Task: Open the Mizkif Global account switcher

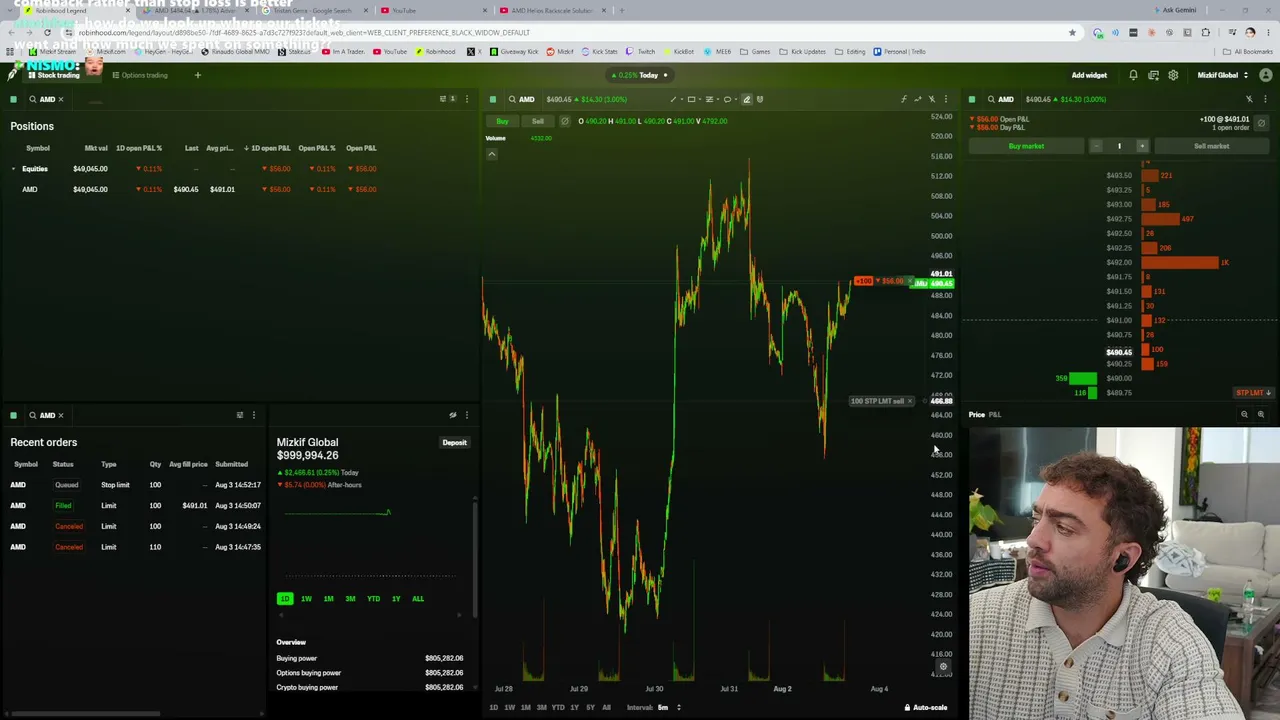Action: click(1222, 75)
